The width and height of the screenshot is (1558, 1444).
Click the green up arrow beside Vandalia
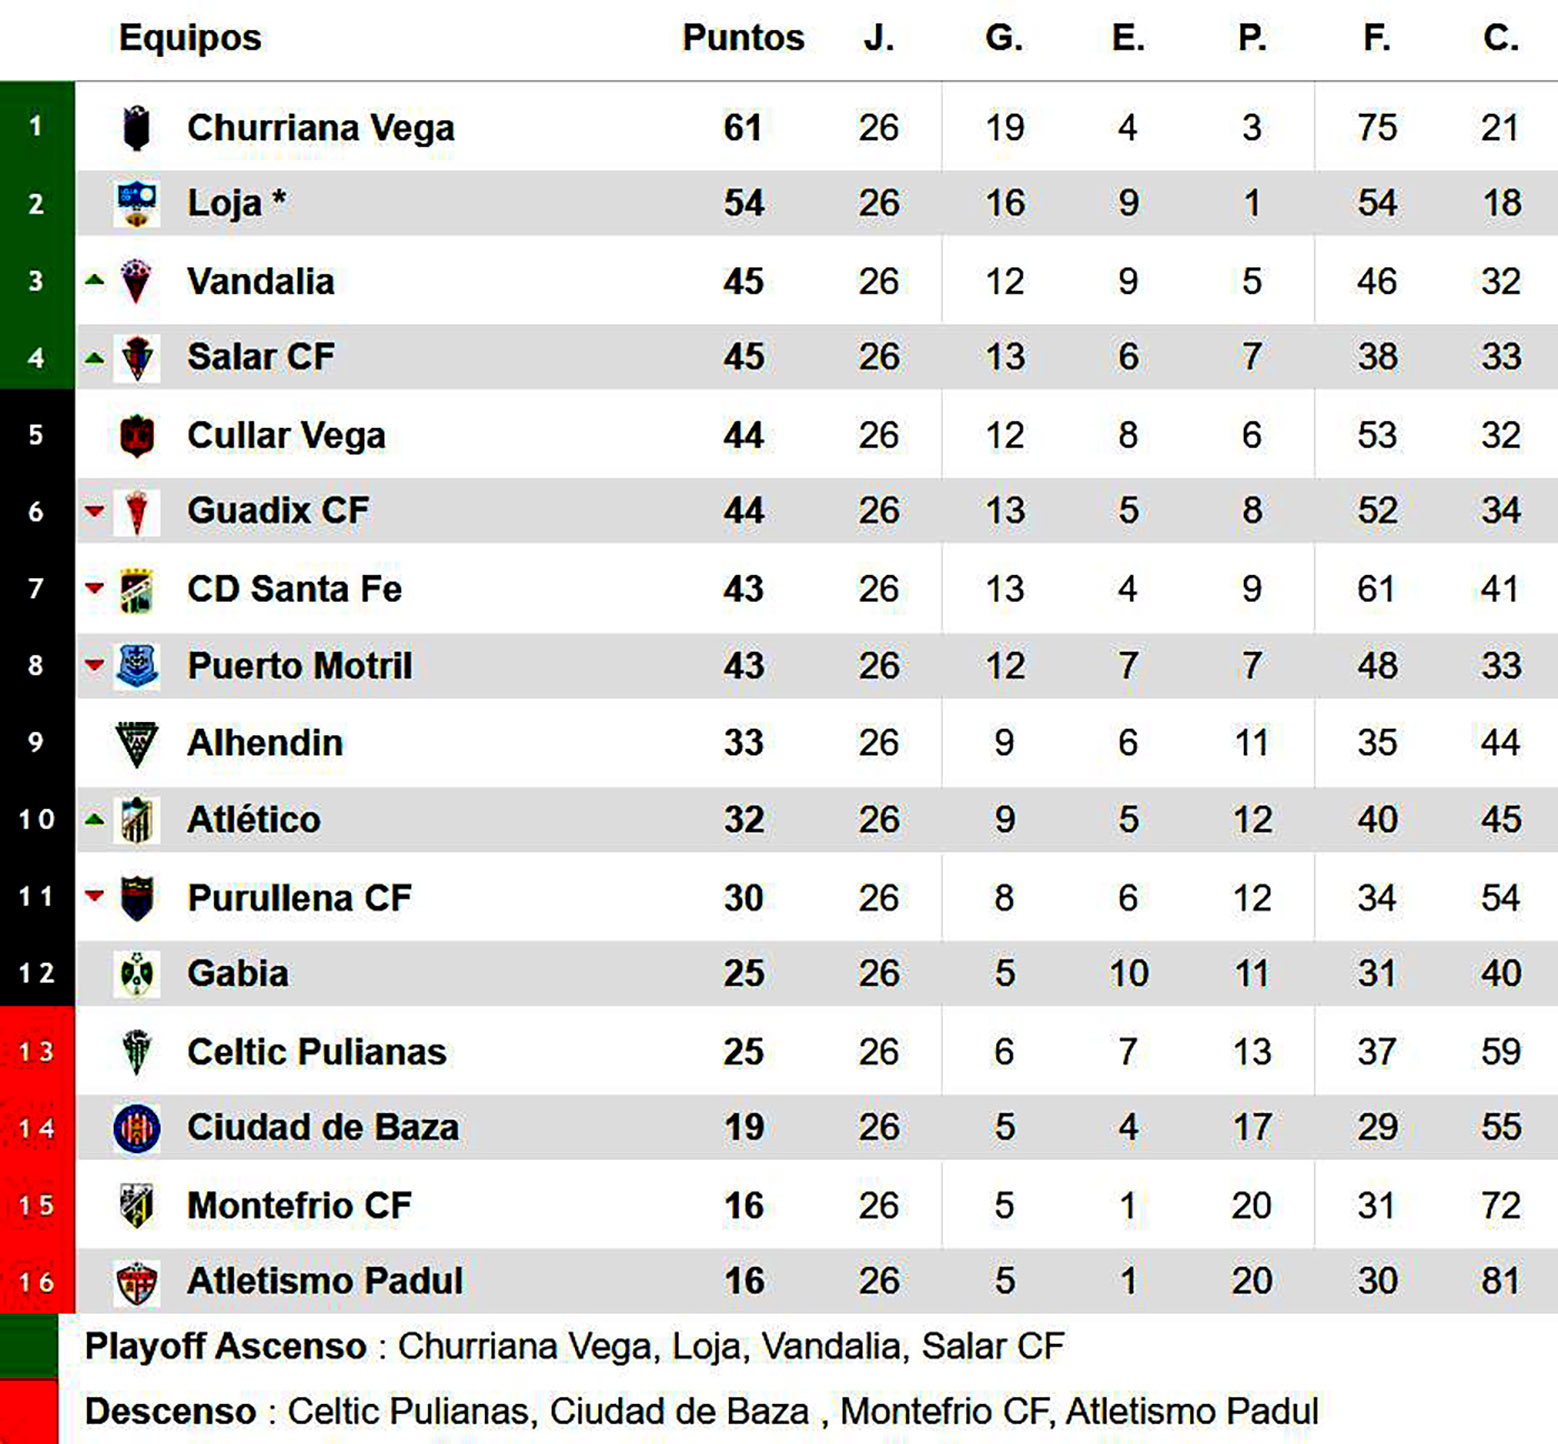(95, 281)
